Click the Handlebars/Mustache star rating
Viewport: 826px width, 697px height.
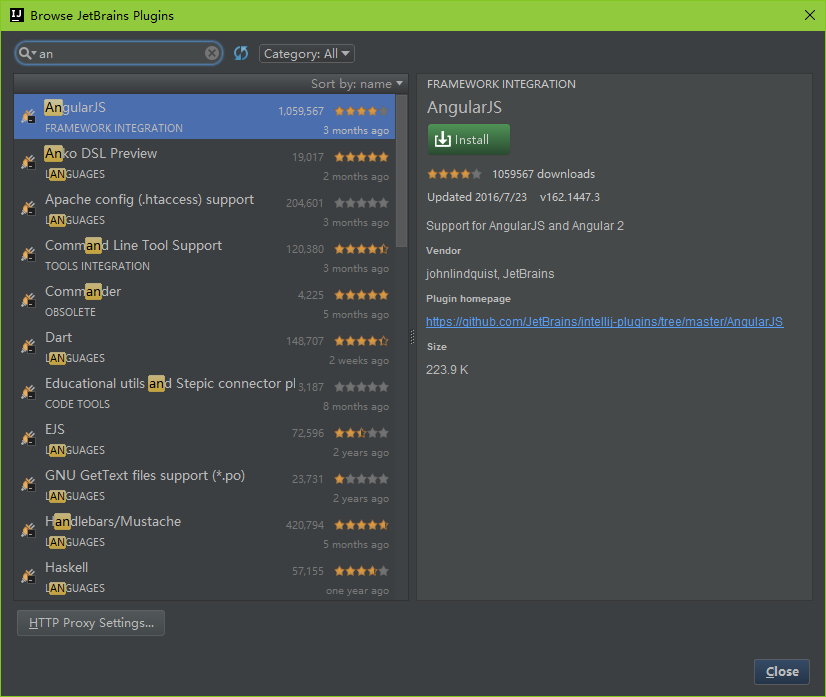tap(361, 525)
